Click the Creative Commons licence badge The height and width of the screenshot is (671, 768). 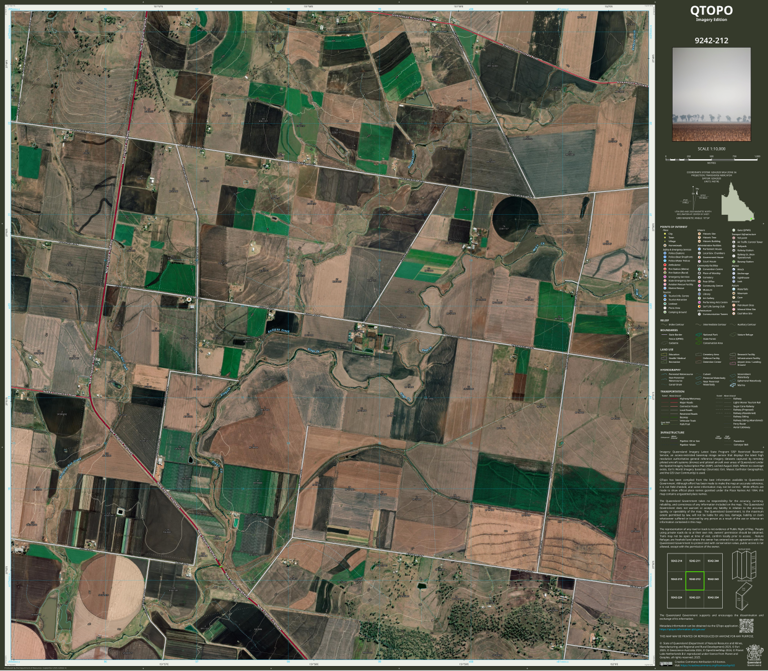(x=666, y=664)
